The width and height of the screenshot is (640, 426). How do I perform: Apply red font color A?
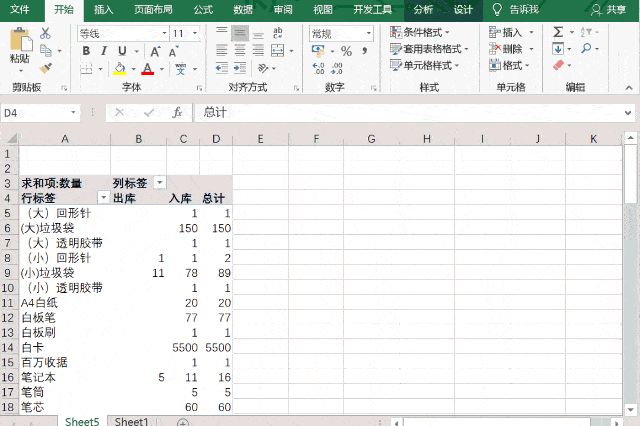point(148,69)
